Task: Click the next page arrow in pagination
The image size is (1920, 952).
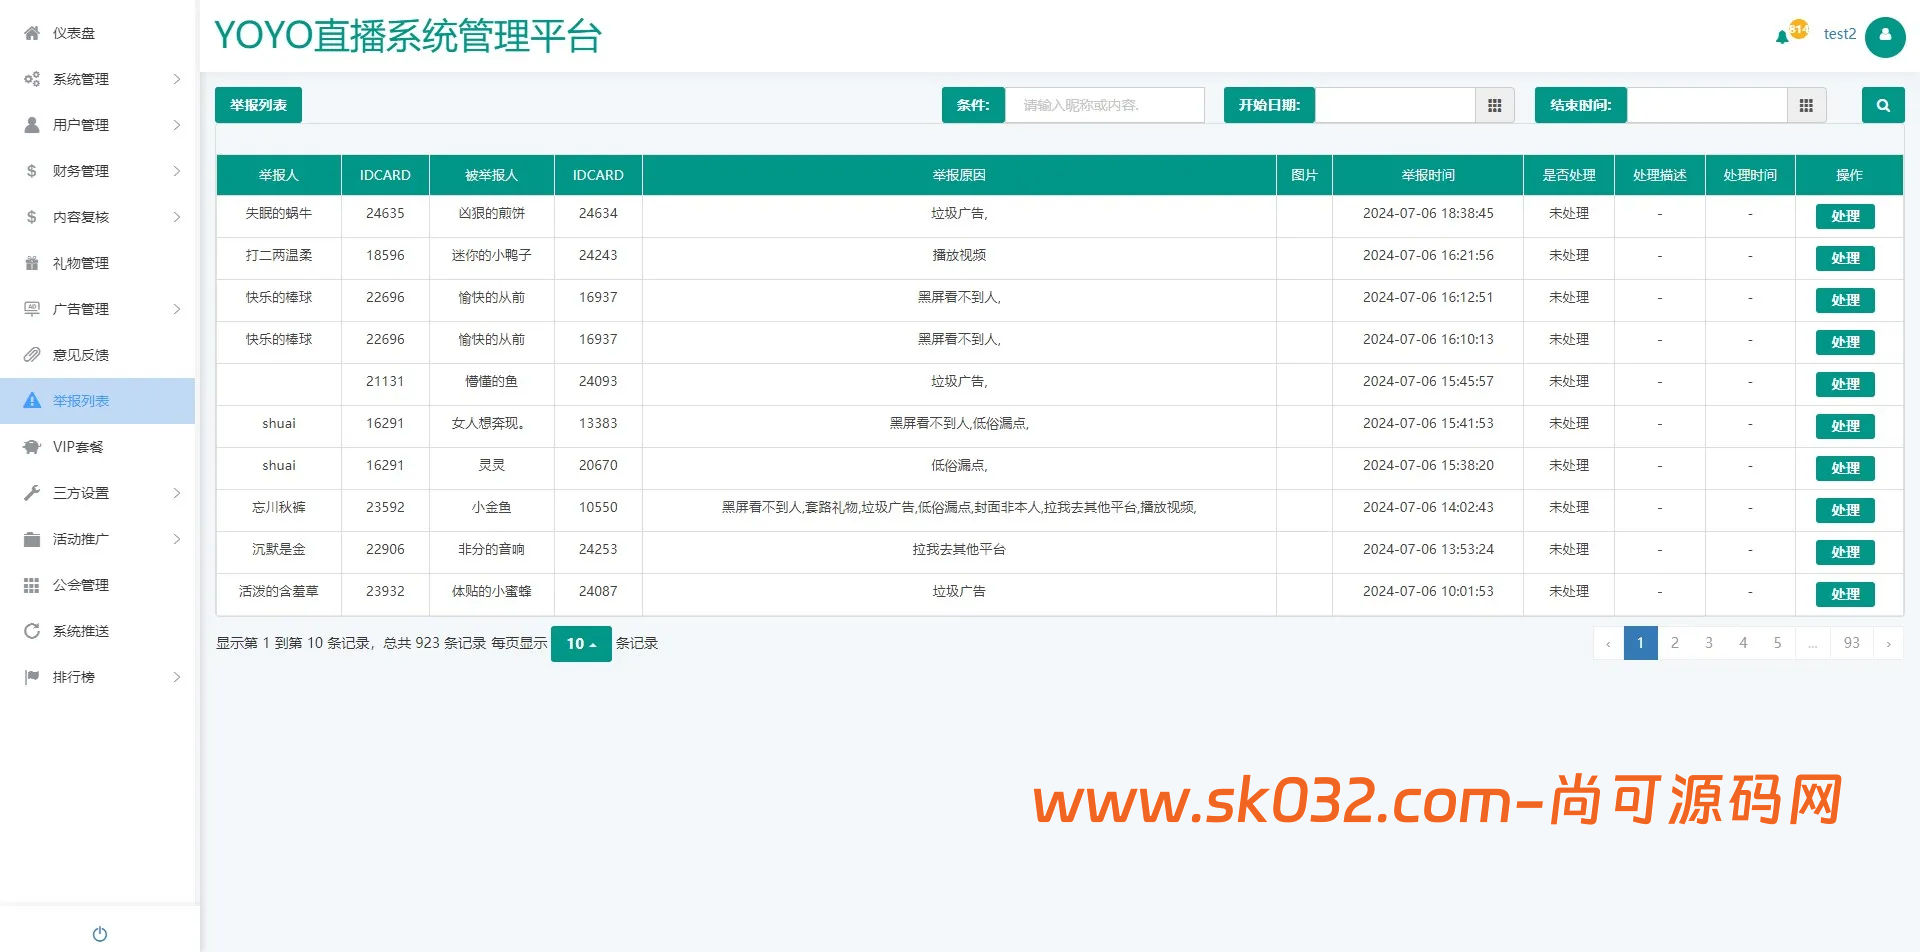Action: coord(1887,643)
